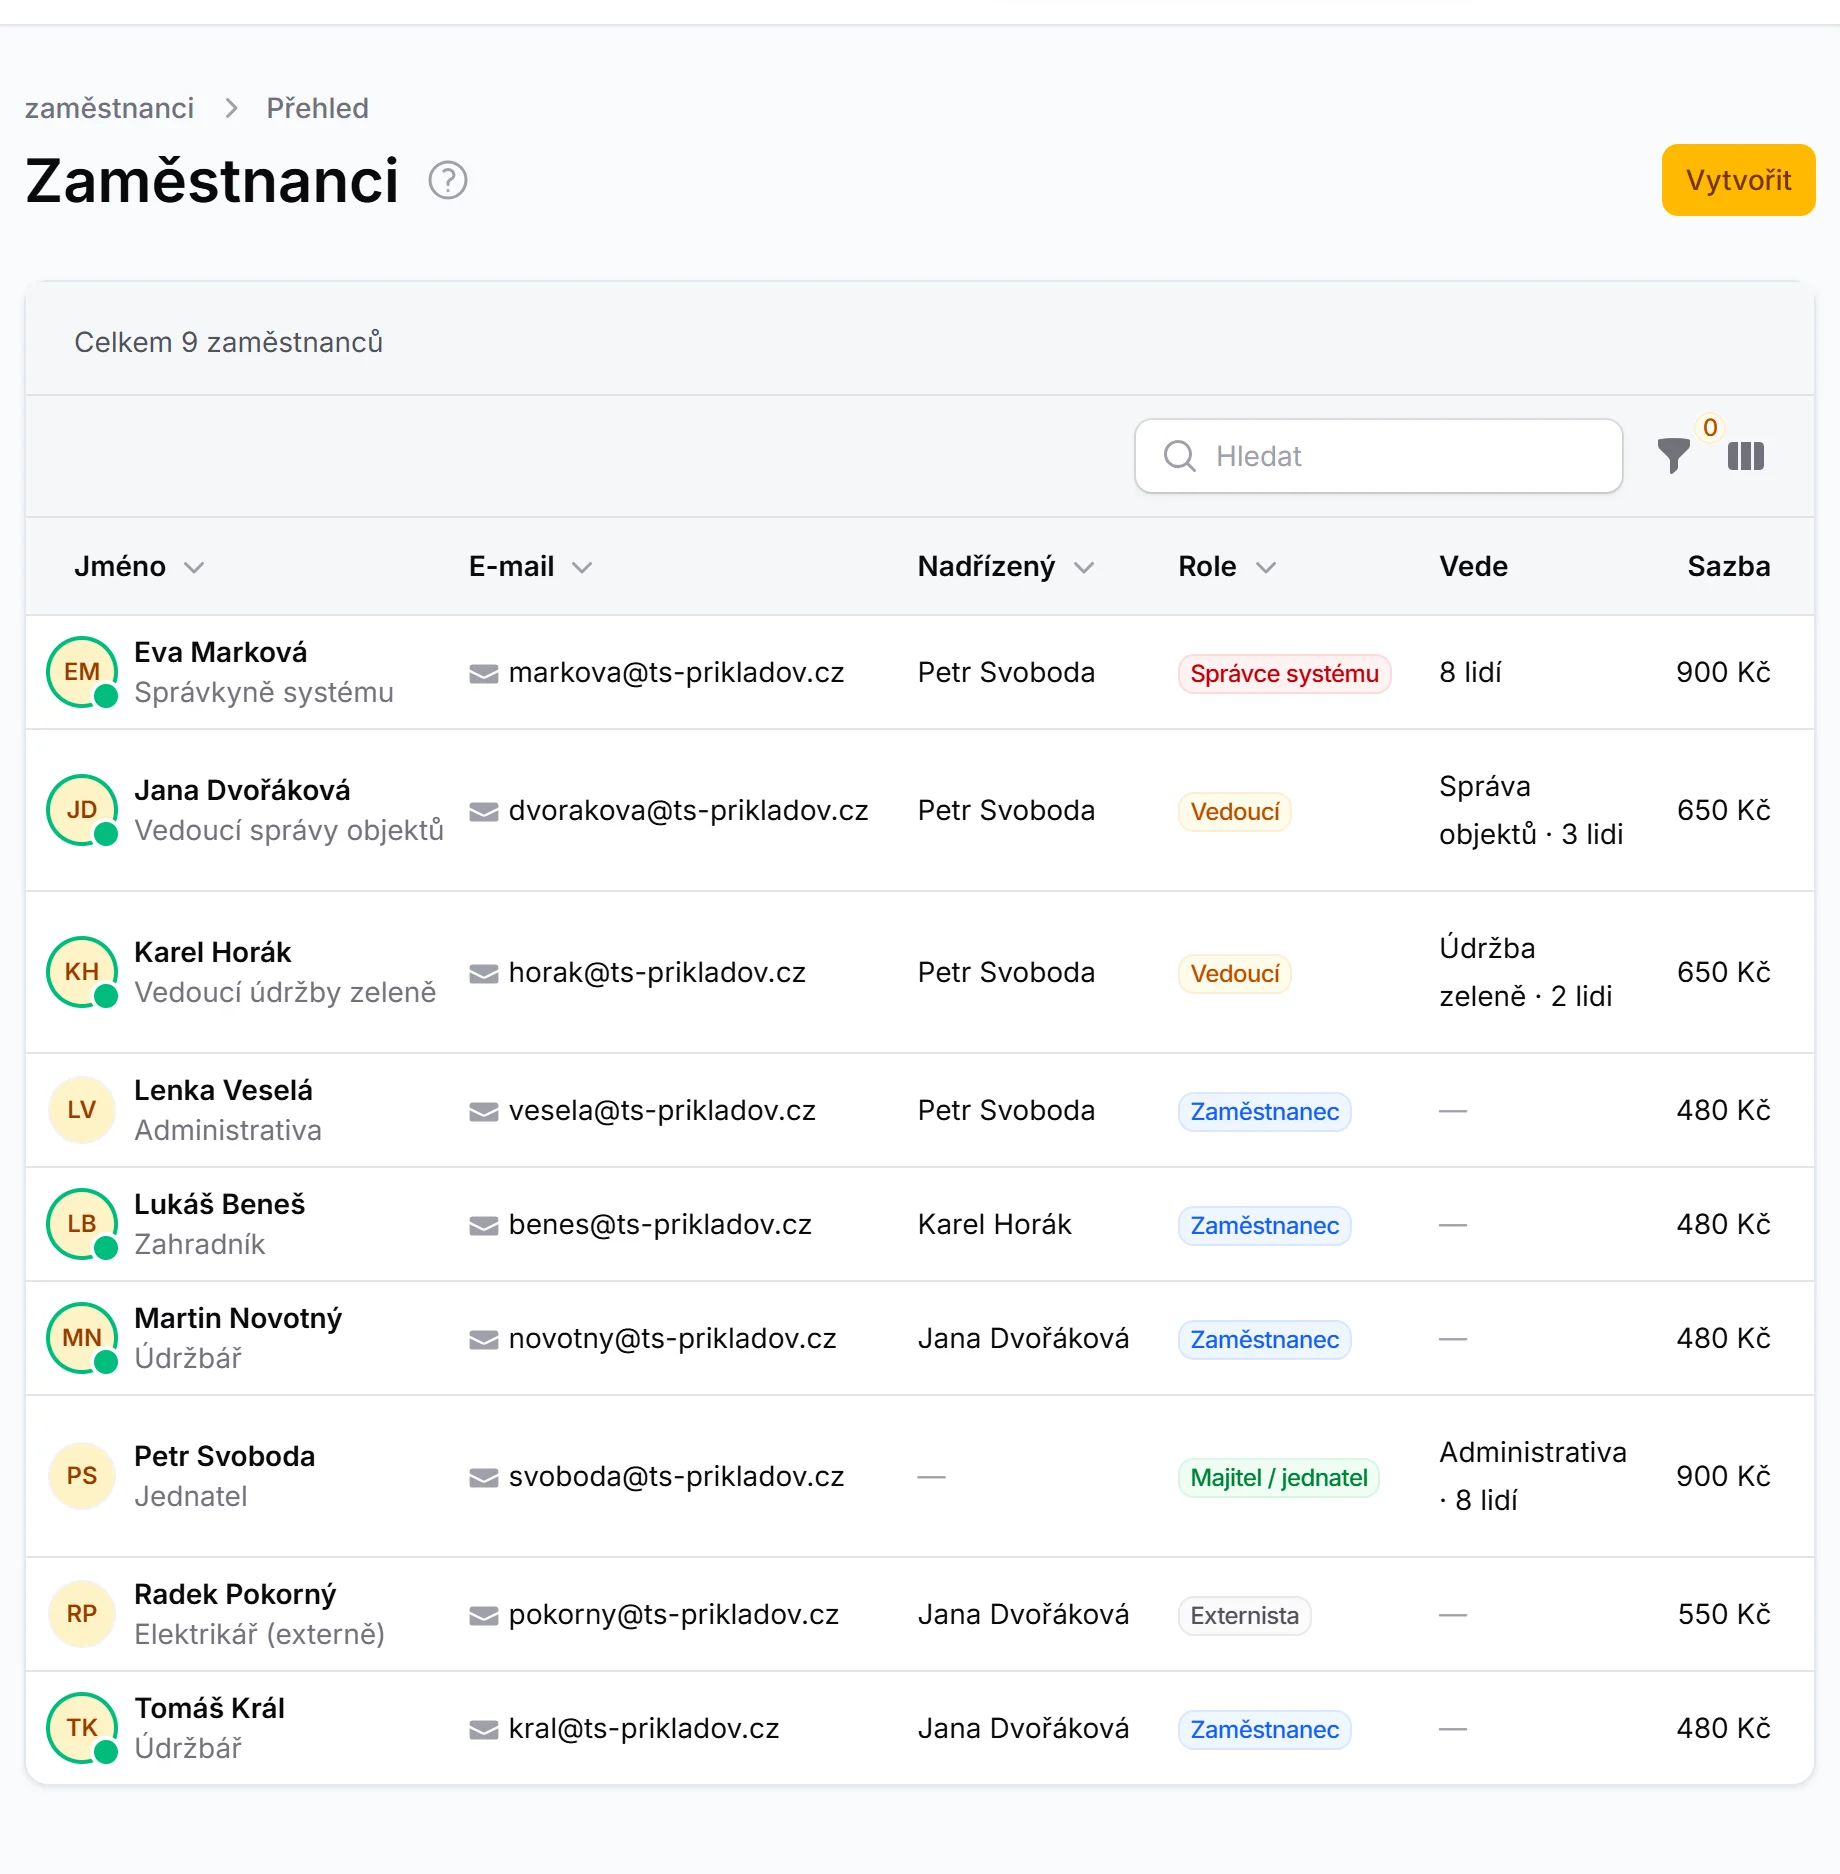Go to zaměstnanci breadcrumb link

[110, 108]
